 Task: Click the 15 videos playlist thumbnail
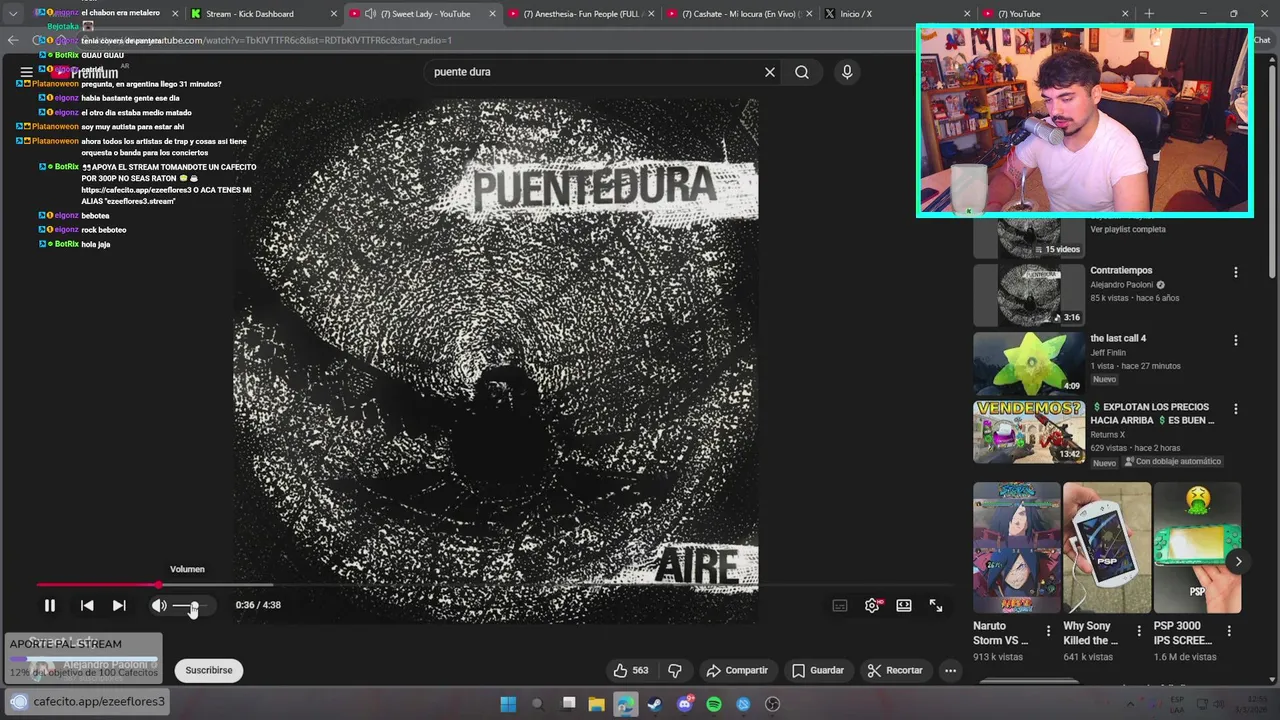tap(1029, 238)
